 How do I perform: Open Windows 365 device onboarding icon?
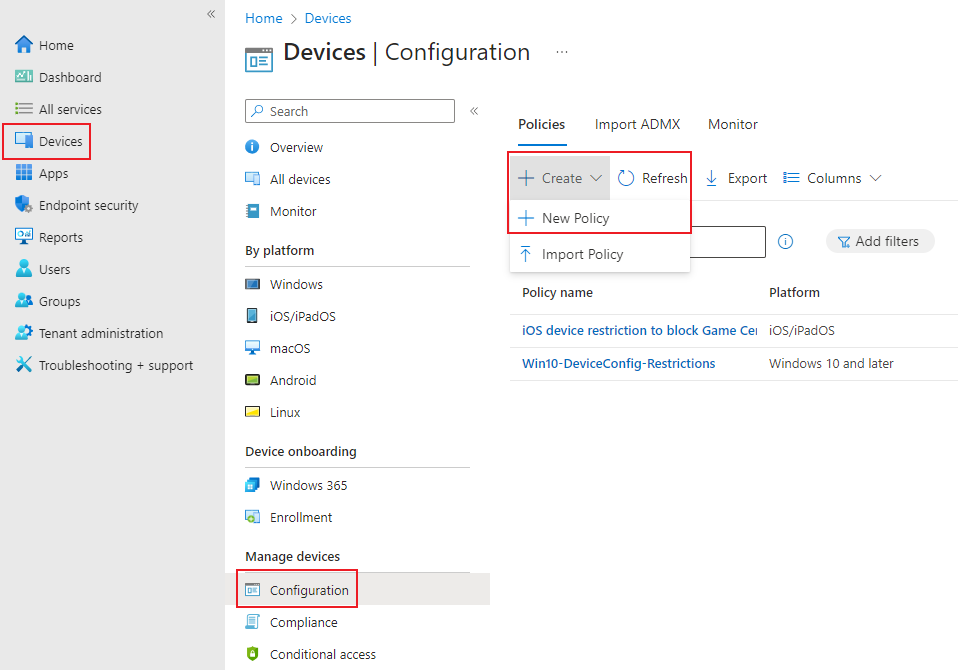(253, 485)
